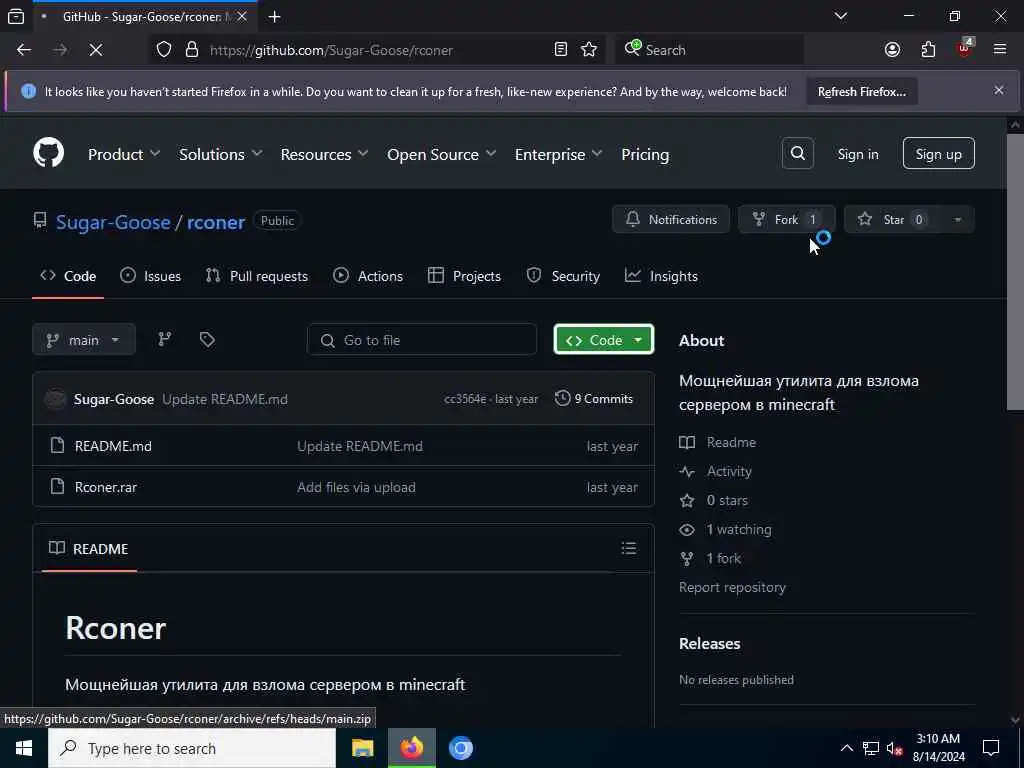Image resolution: width=1024 pixels, height=768 pixels.
Task: Click the Windows taskbar search box
Action: click(192, 748)
